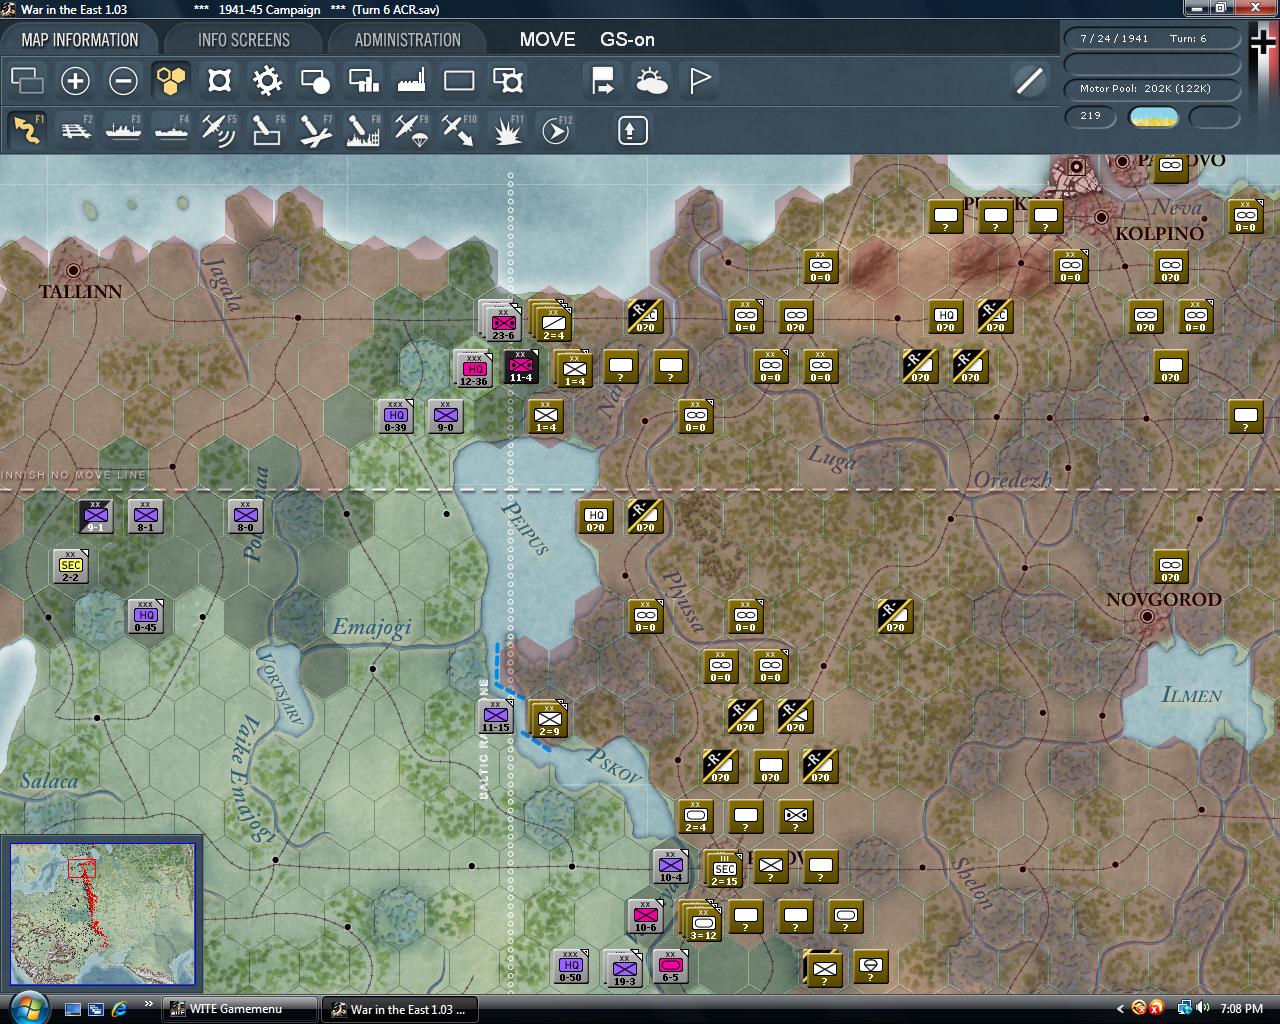Toggle the hex grid overlay icon
Image resolution: width=1280 pixels, height=1024 pixels.
(171, 81)
